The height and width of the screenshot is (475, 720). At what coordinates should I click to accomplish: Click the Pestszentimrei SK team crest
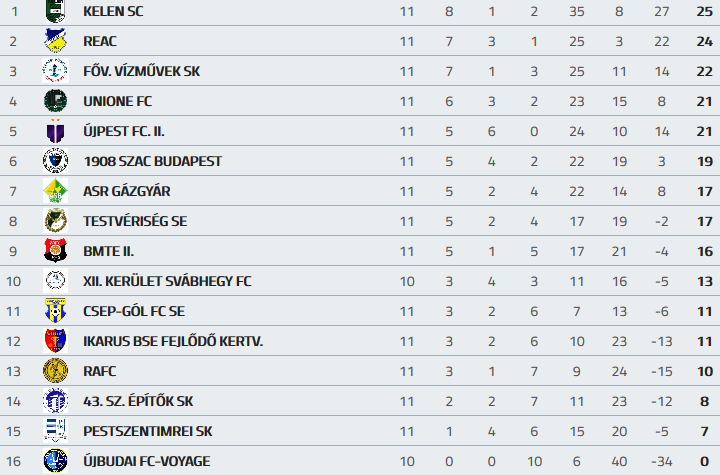[54, 431]
